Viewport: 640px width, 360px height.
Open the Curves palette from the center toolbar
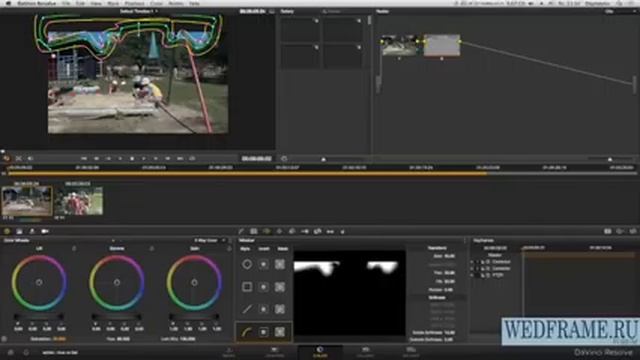pyautogui.click(x=241, y=231)
